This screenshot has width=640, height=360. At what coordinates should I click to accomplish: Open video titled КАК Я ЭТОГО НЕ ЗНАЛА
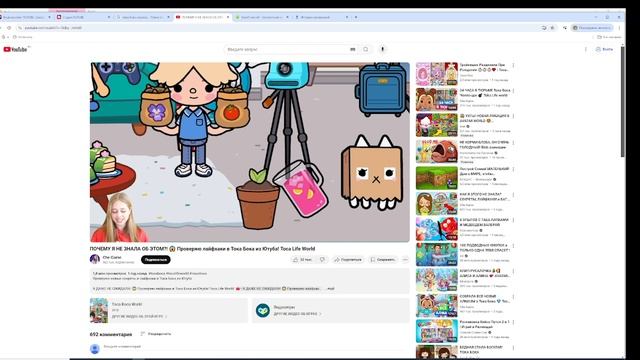(484, 197)
